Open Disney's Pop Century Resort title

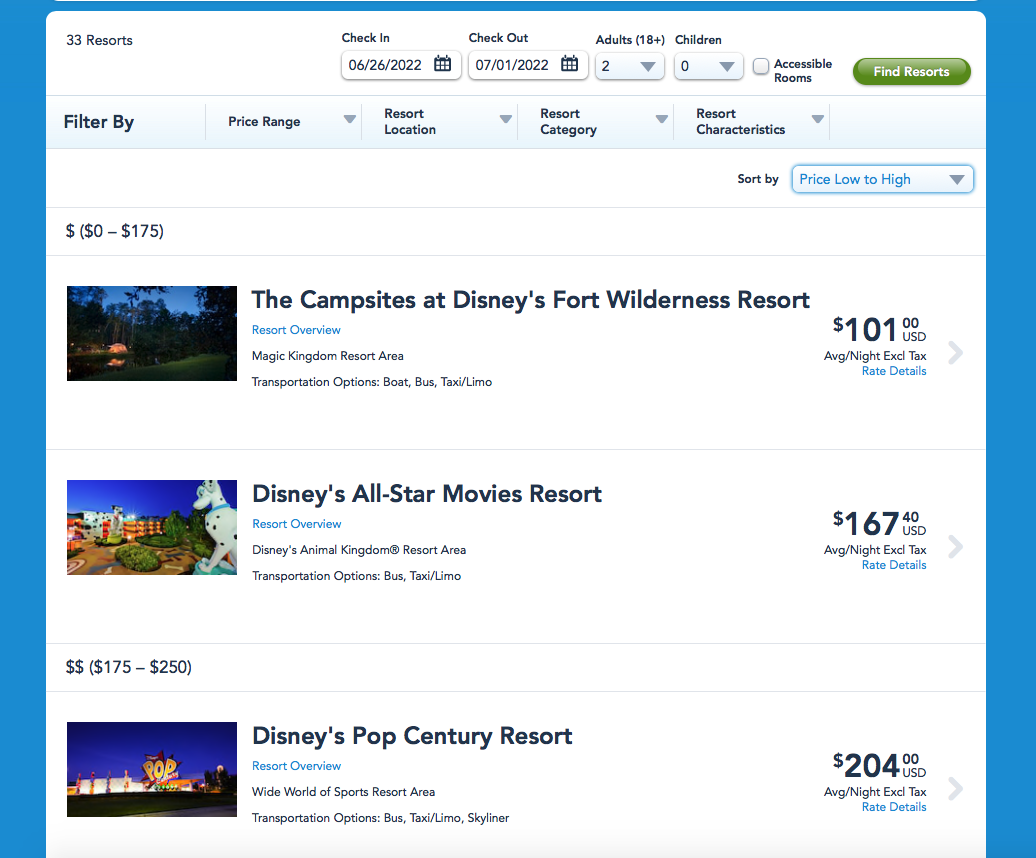click(412, 736)
